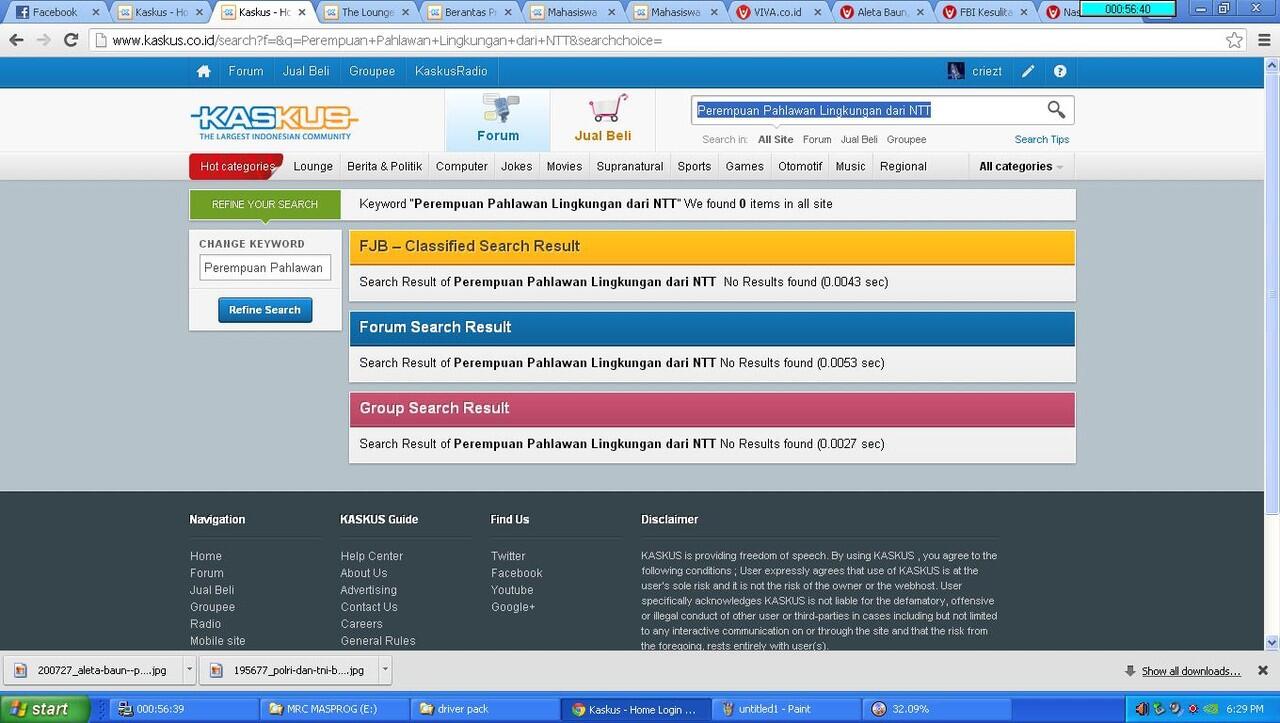Open the Otomotif category

pyautogui.click(x=800, y=166)
